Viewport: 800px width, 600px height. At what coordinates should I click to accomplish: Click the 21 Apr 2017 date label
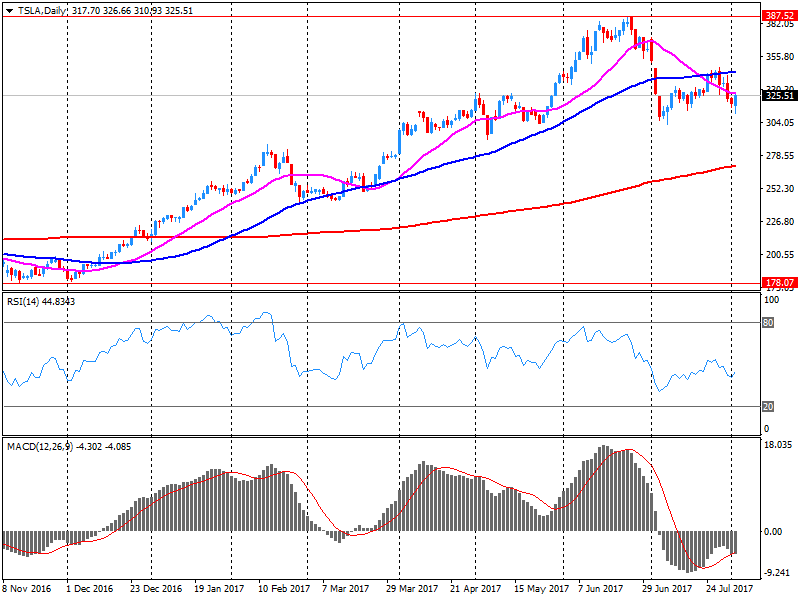click(x=476, y=589)
